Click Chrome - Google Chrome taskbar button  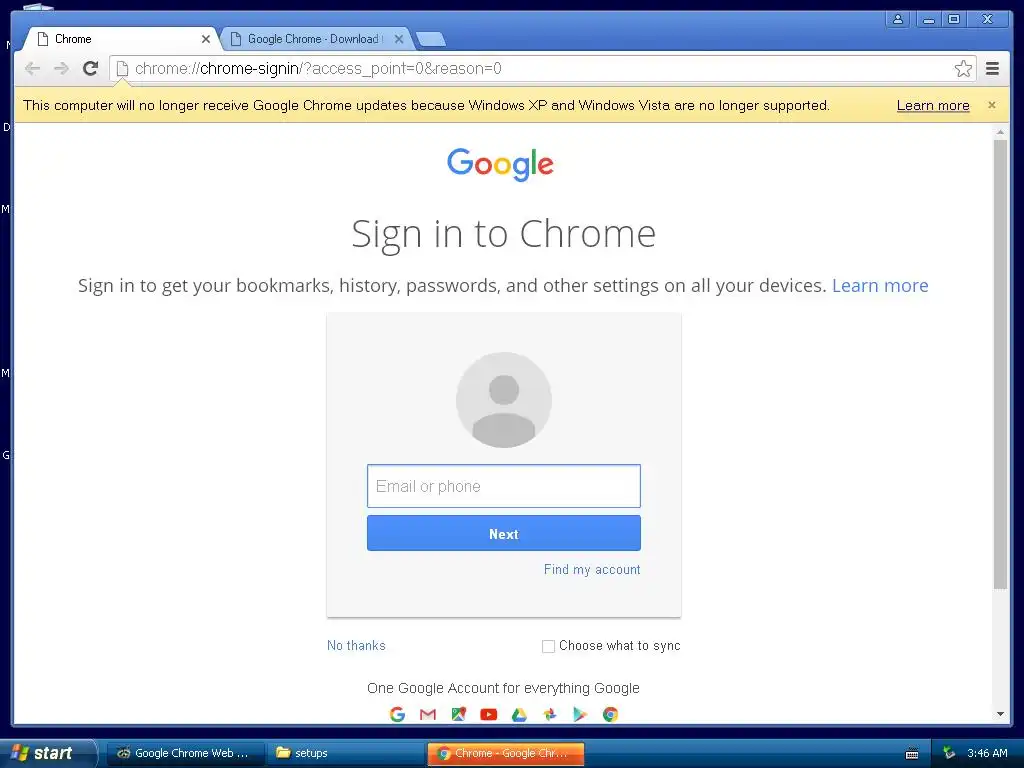505,753
